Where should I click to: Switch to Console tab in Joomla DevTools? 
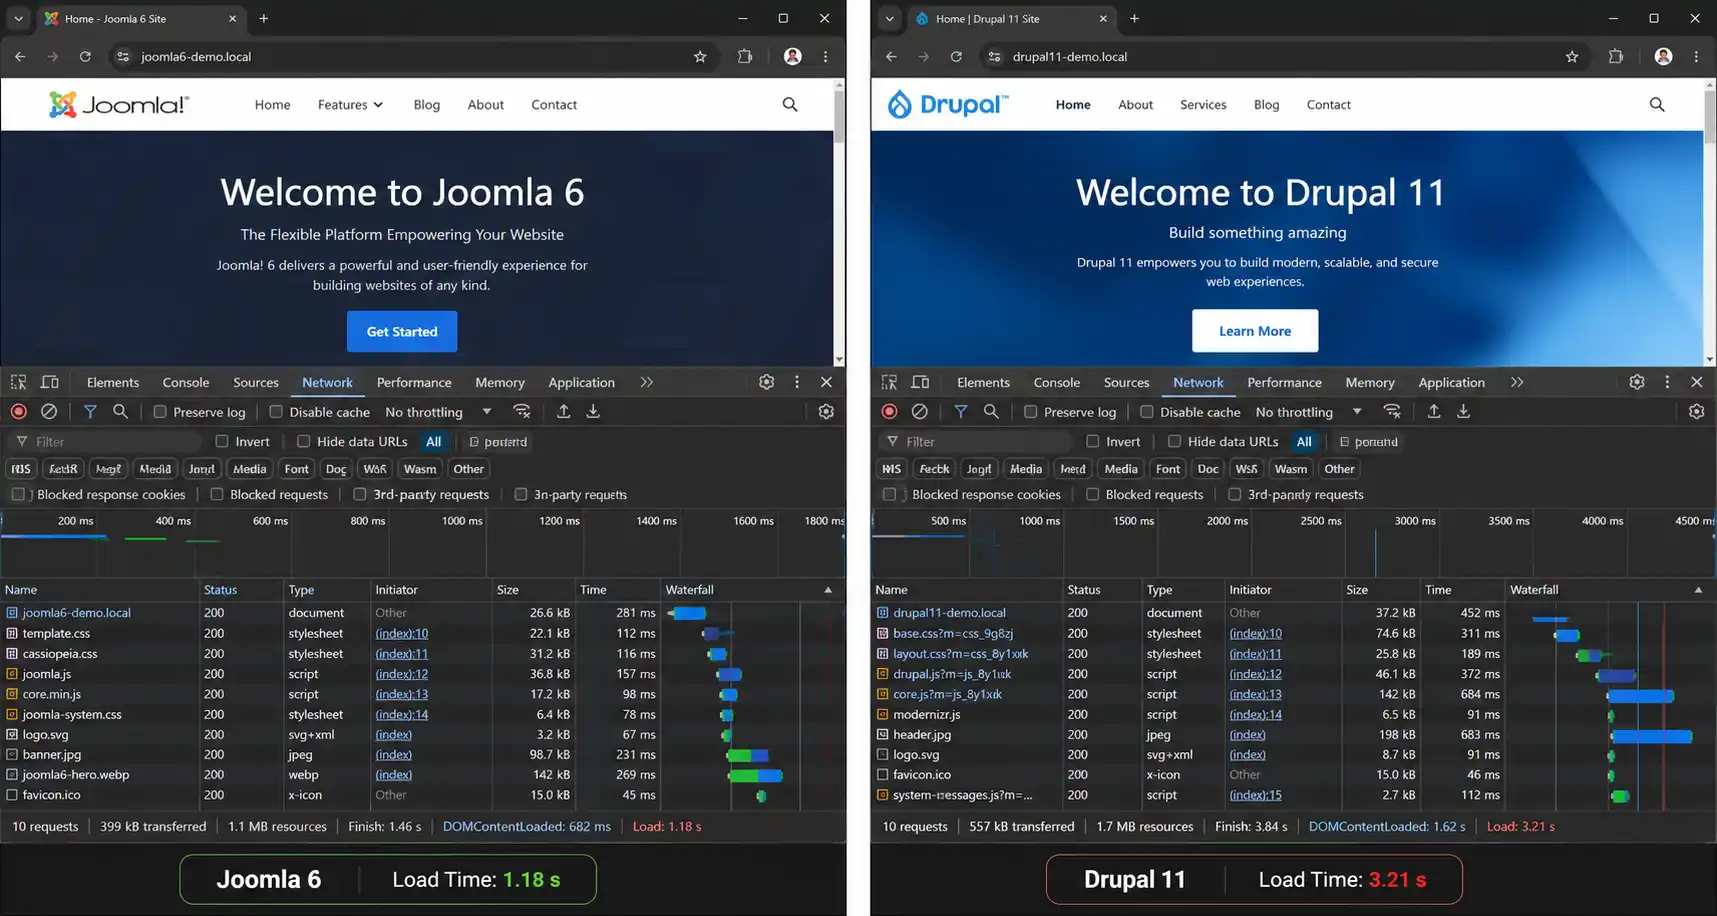tap(186, 382)
